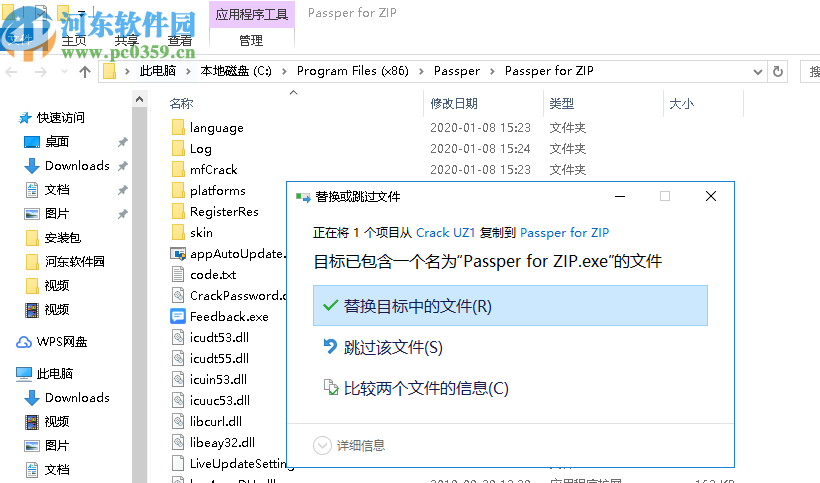The width and height of the screenshot is (820, 483).
Task: Select the Feedback.exe icon
Action: click(x=178, y=316)
